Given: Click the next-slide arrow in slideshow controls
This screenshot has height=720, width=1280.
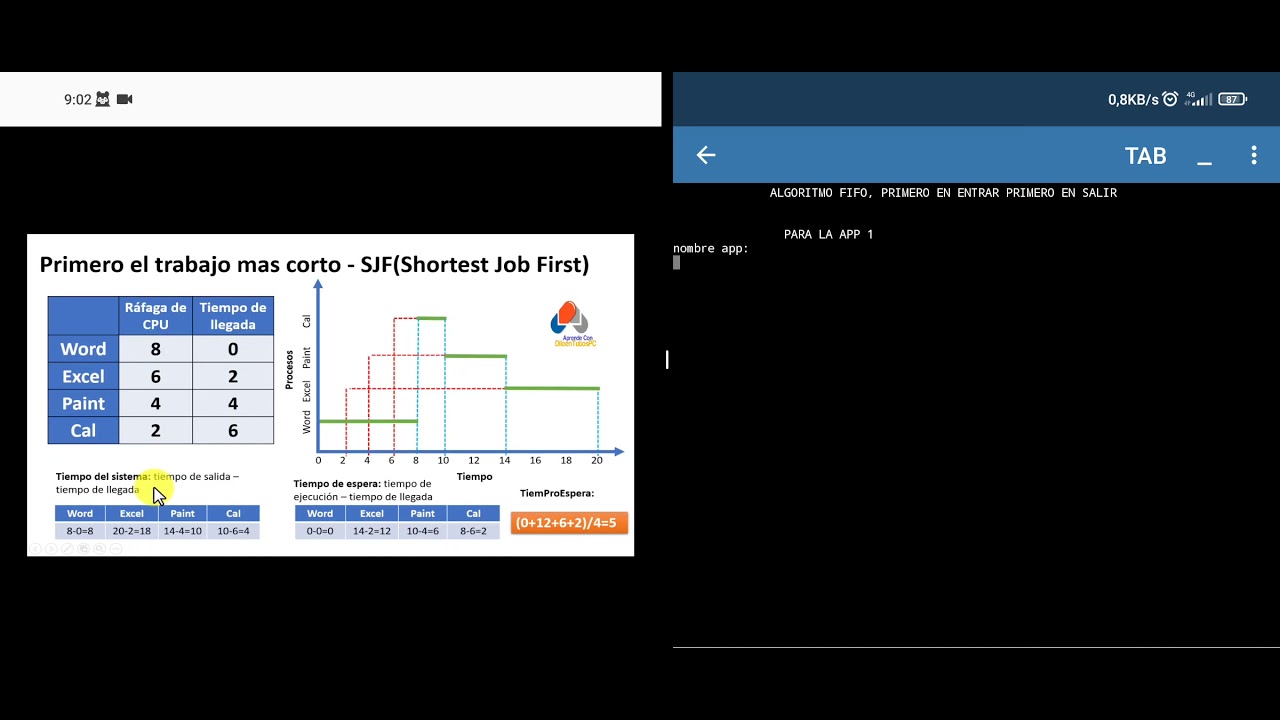Looking at the screenshot, I should tap(51, 549).
